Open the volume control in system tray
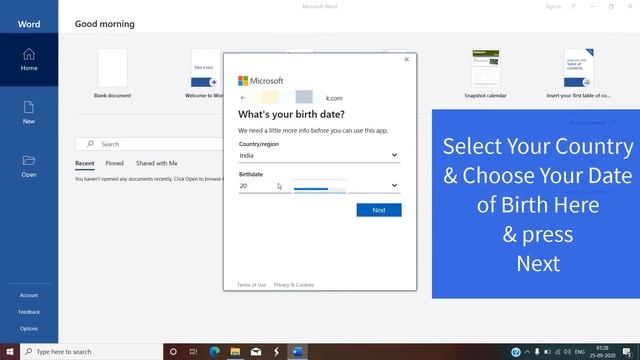Screen dimensions: 640x360 [567, 351]
